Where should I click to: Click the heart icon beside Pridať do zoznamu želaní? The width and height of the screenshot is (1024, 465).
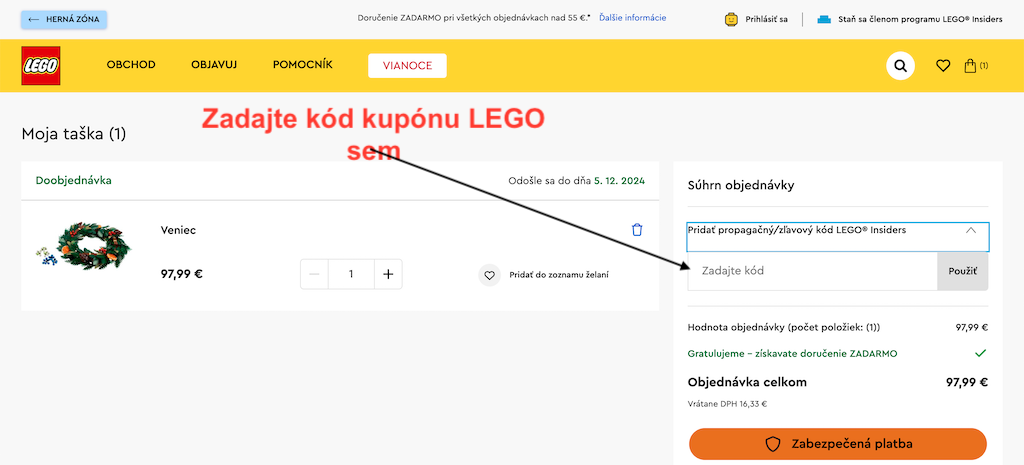coord(489,275)
